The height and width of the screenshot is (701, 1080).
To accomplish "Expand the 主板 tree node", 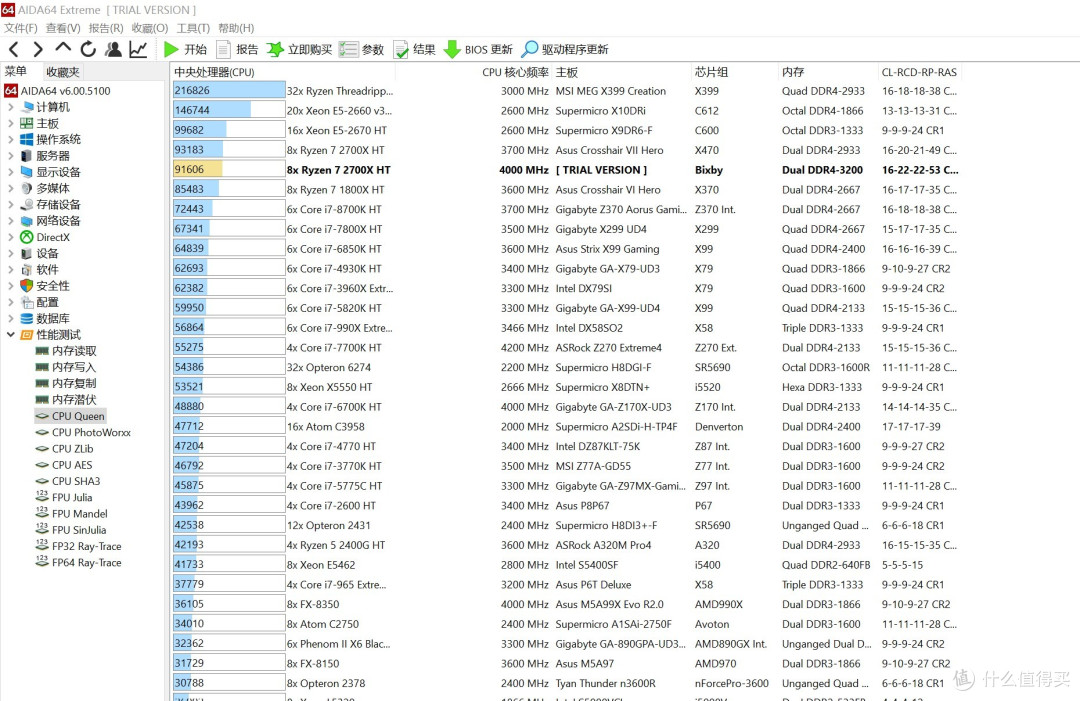I will [x=10, y=123].
